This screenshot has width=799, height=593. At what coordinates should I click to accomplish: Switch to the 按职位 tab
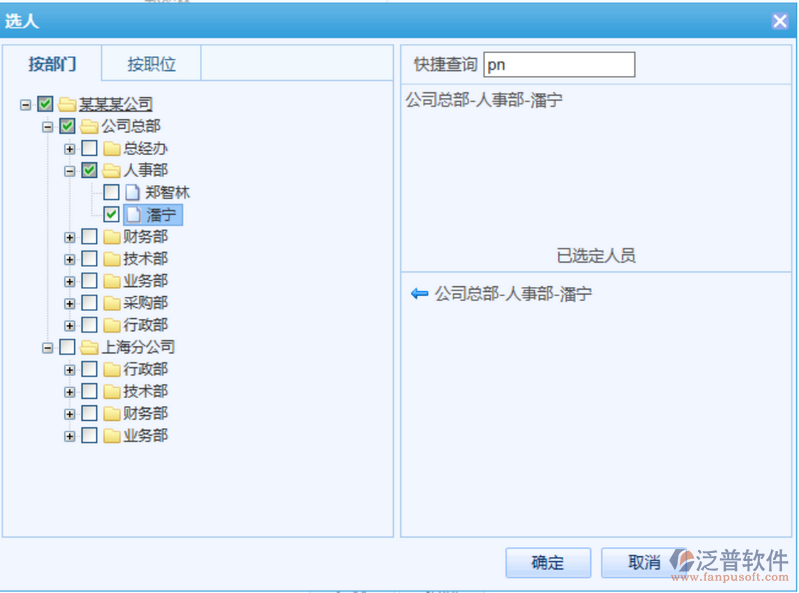(151, 64)
